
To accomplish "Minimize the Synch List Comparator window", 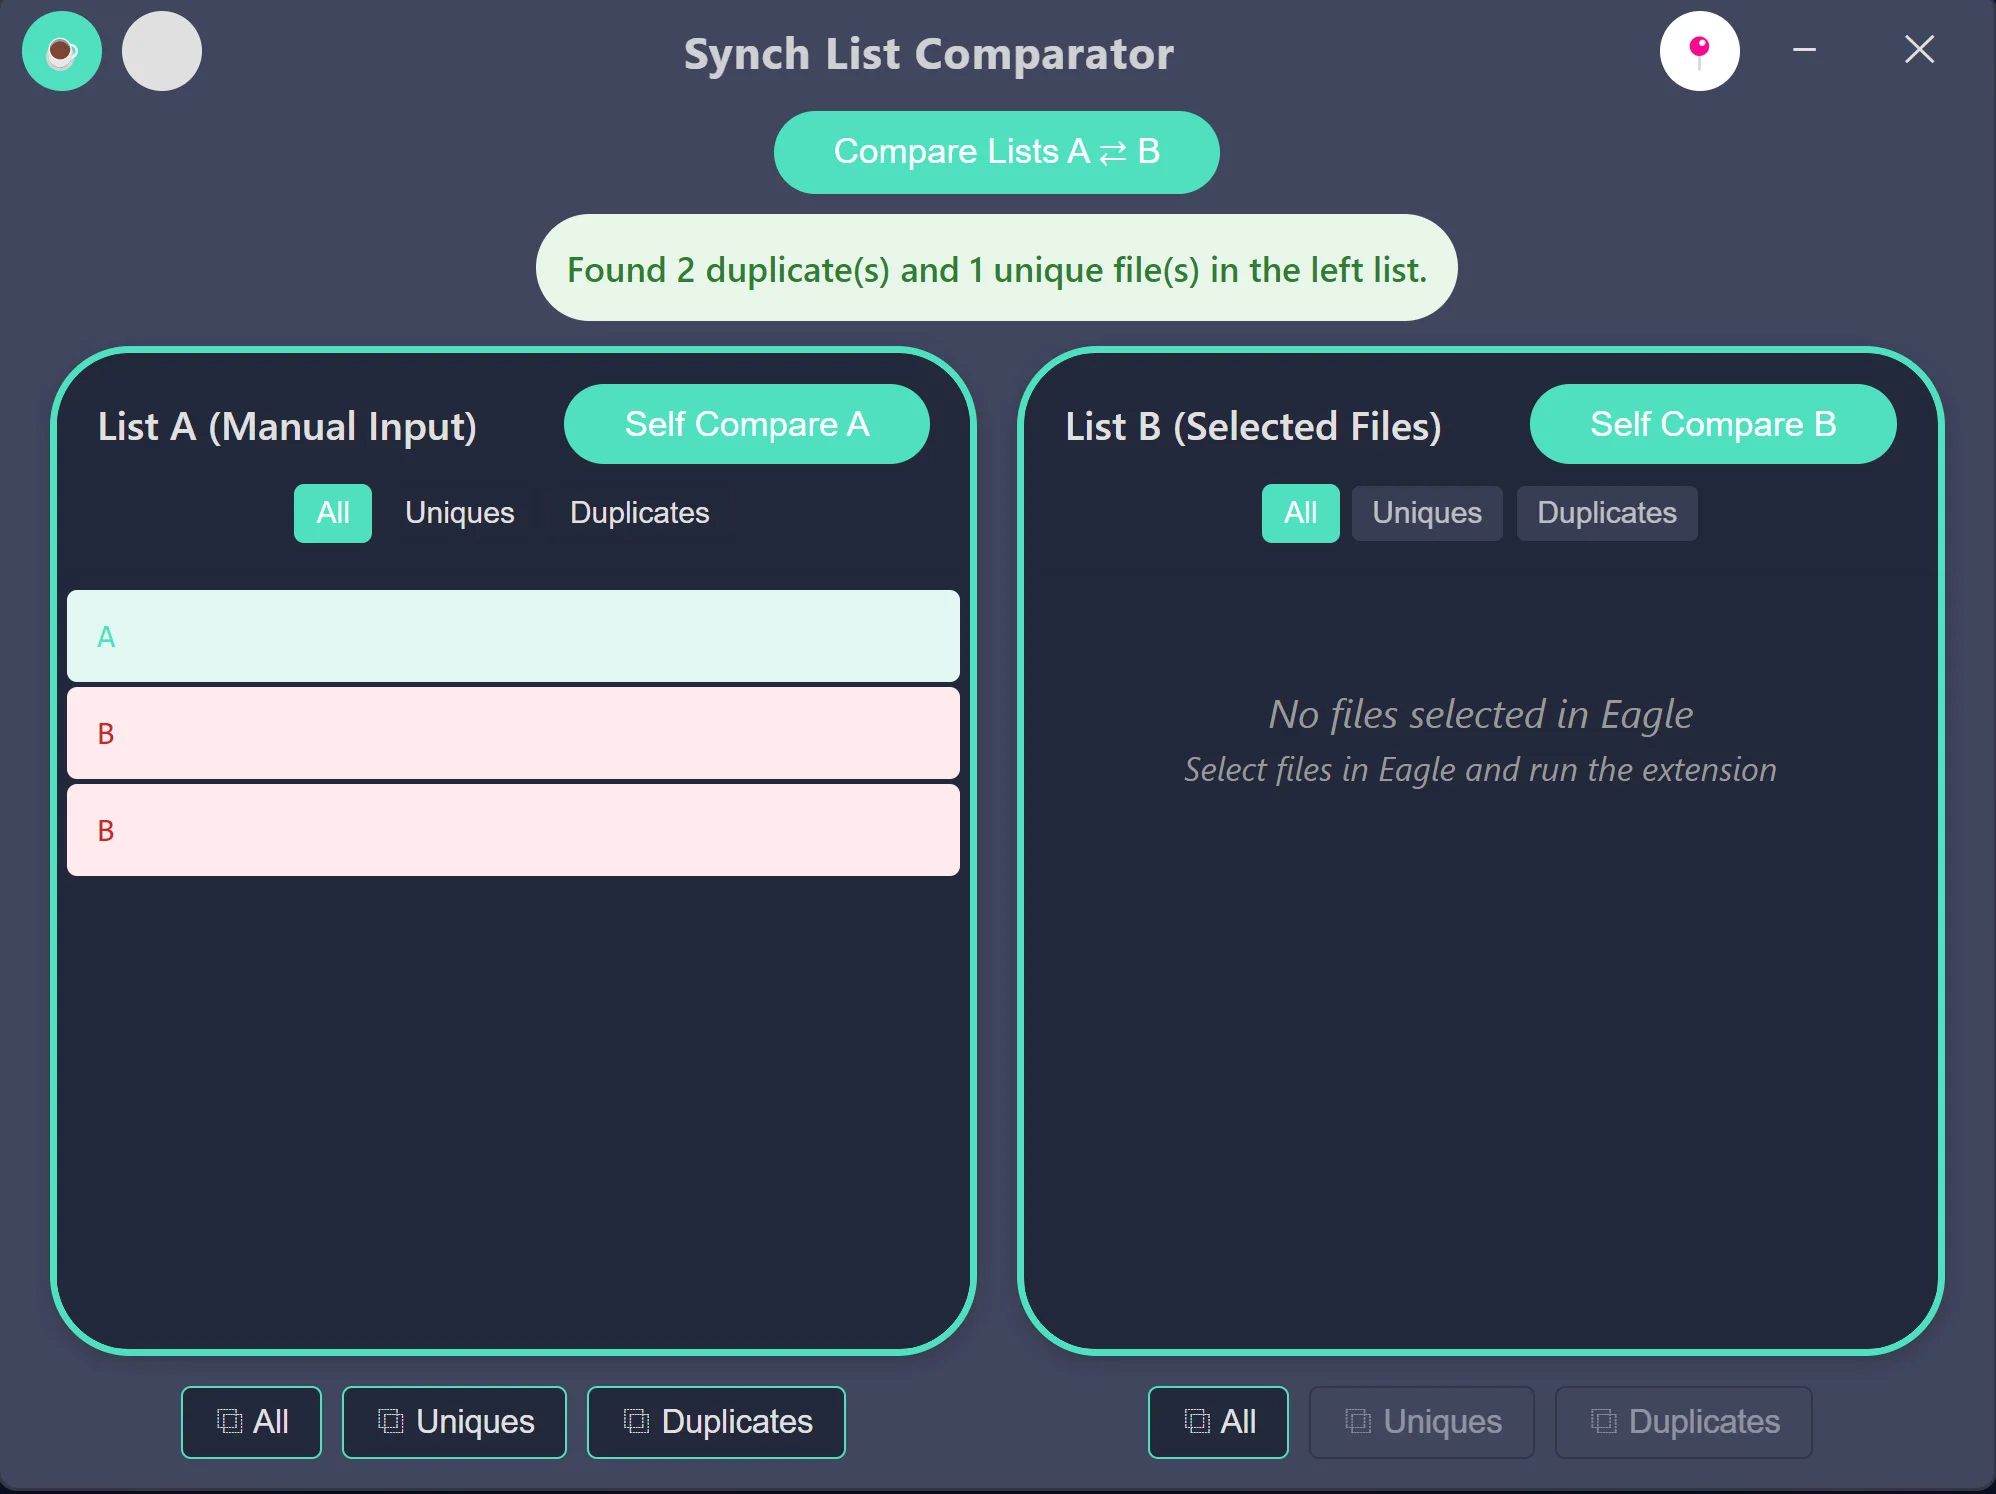I will point(1804,50).
